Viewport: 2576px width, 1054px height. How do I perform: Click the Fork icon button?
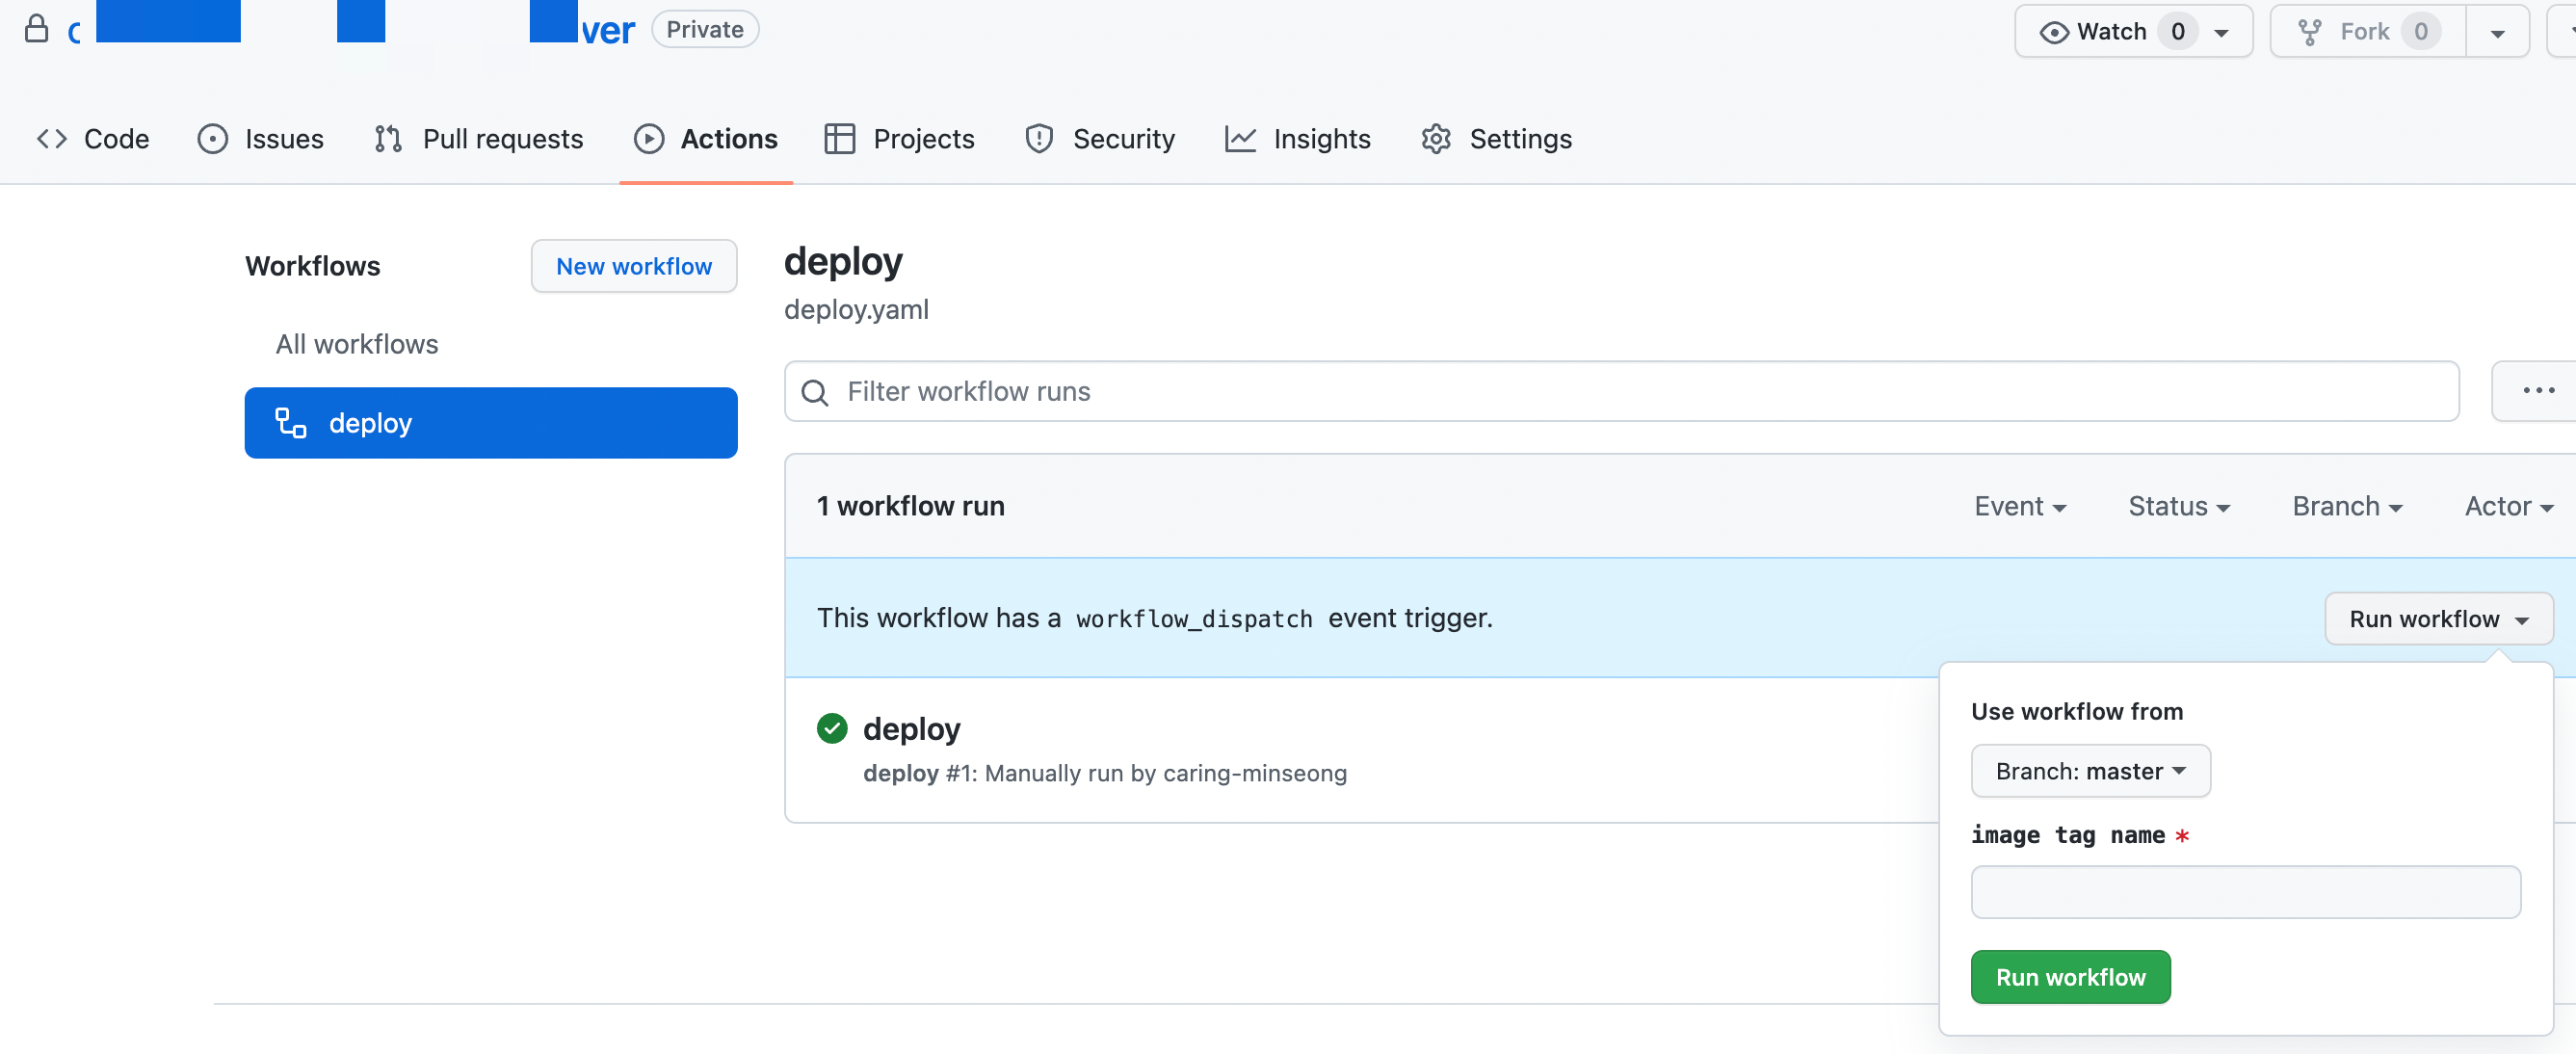(2310, 32)
